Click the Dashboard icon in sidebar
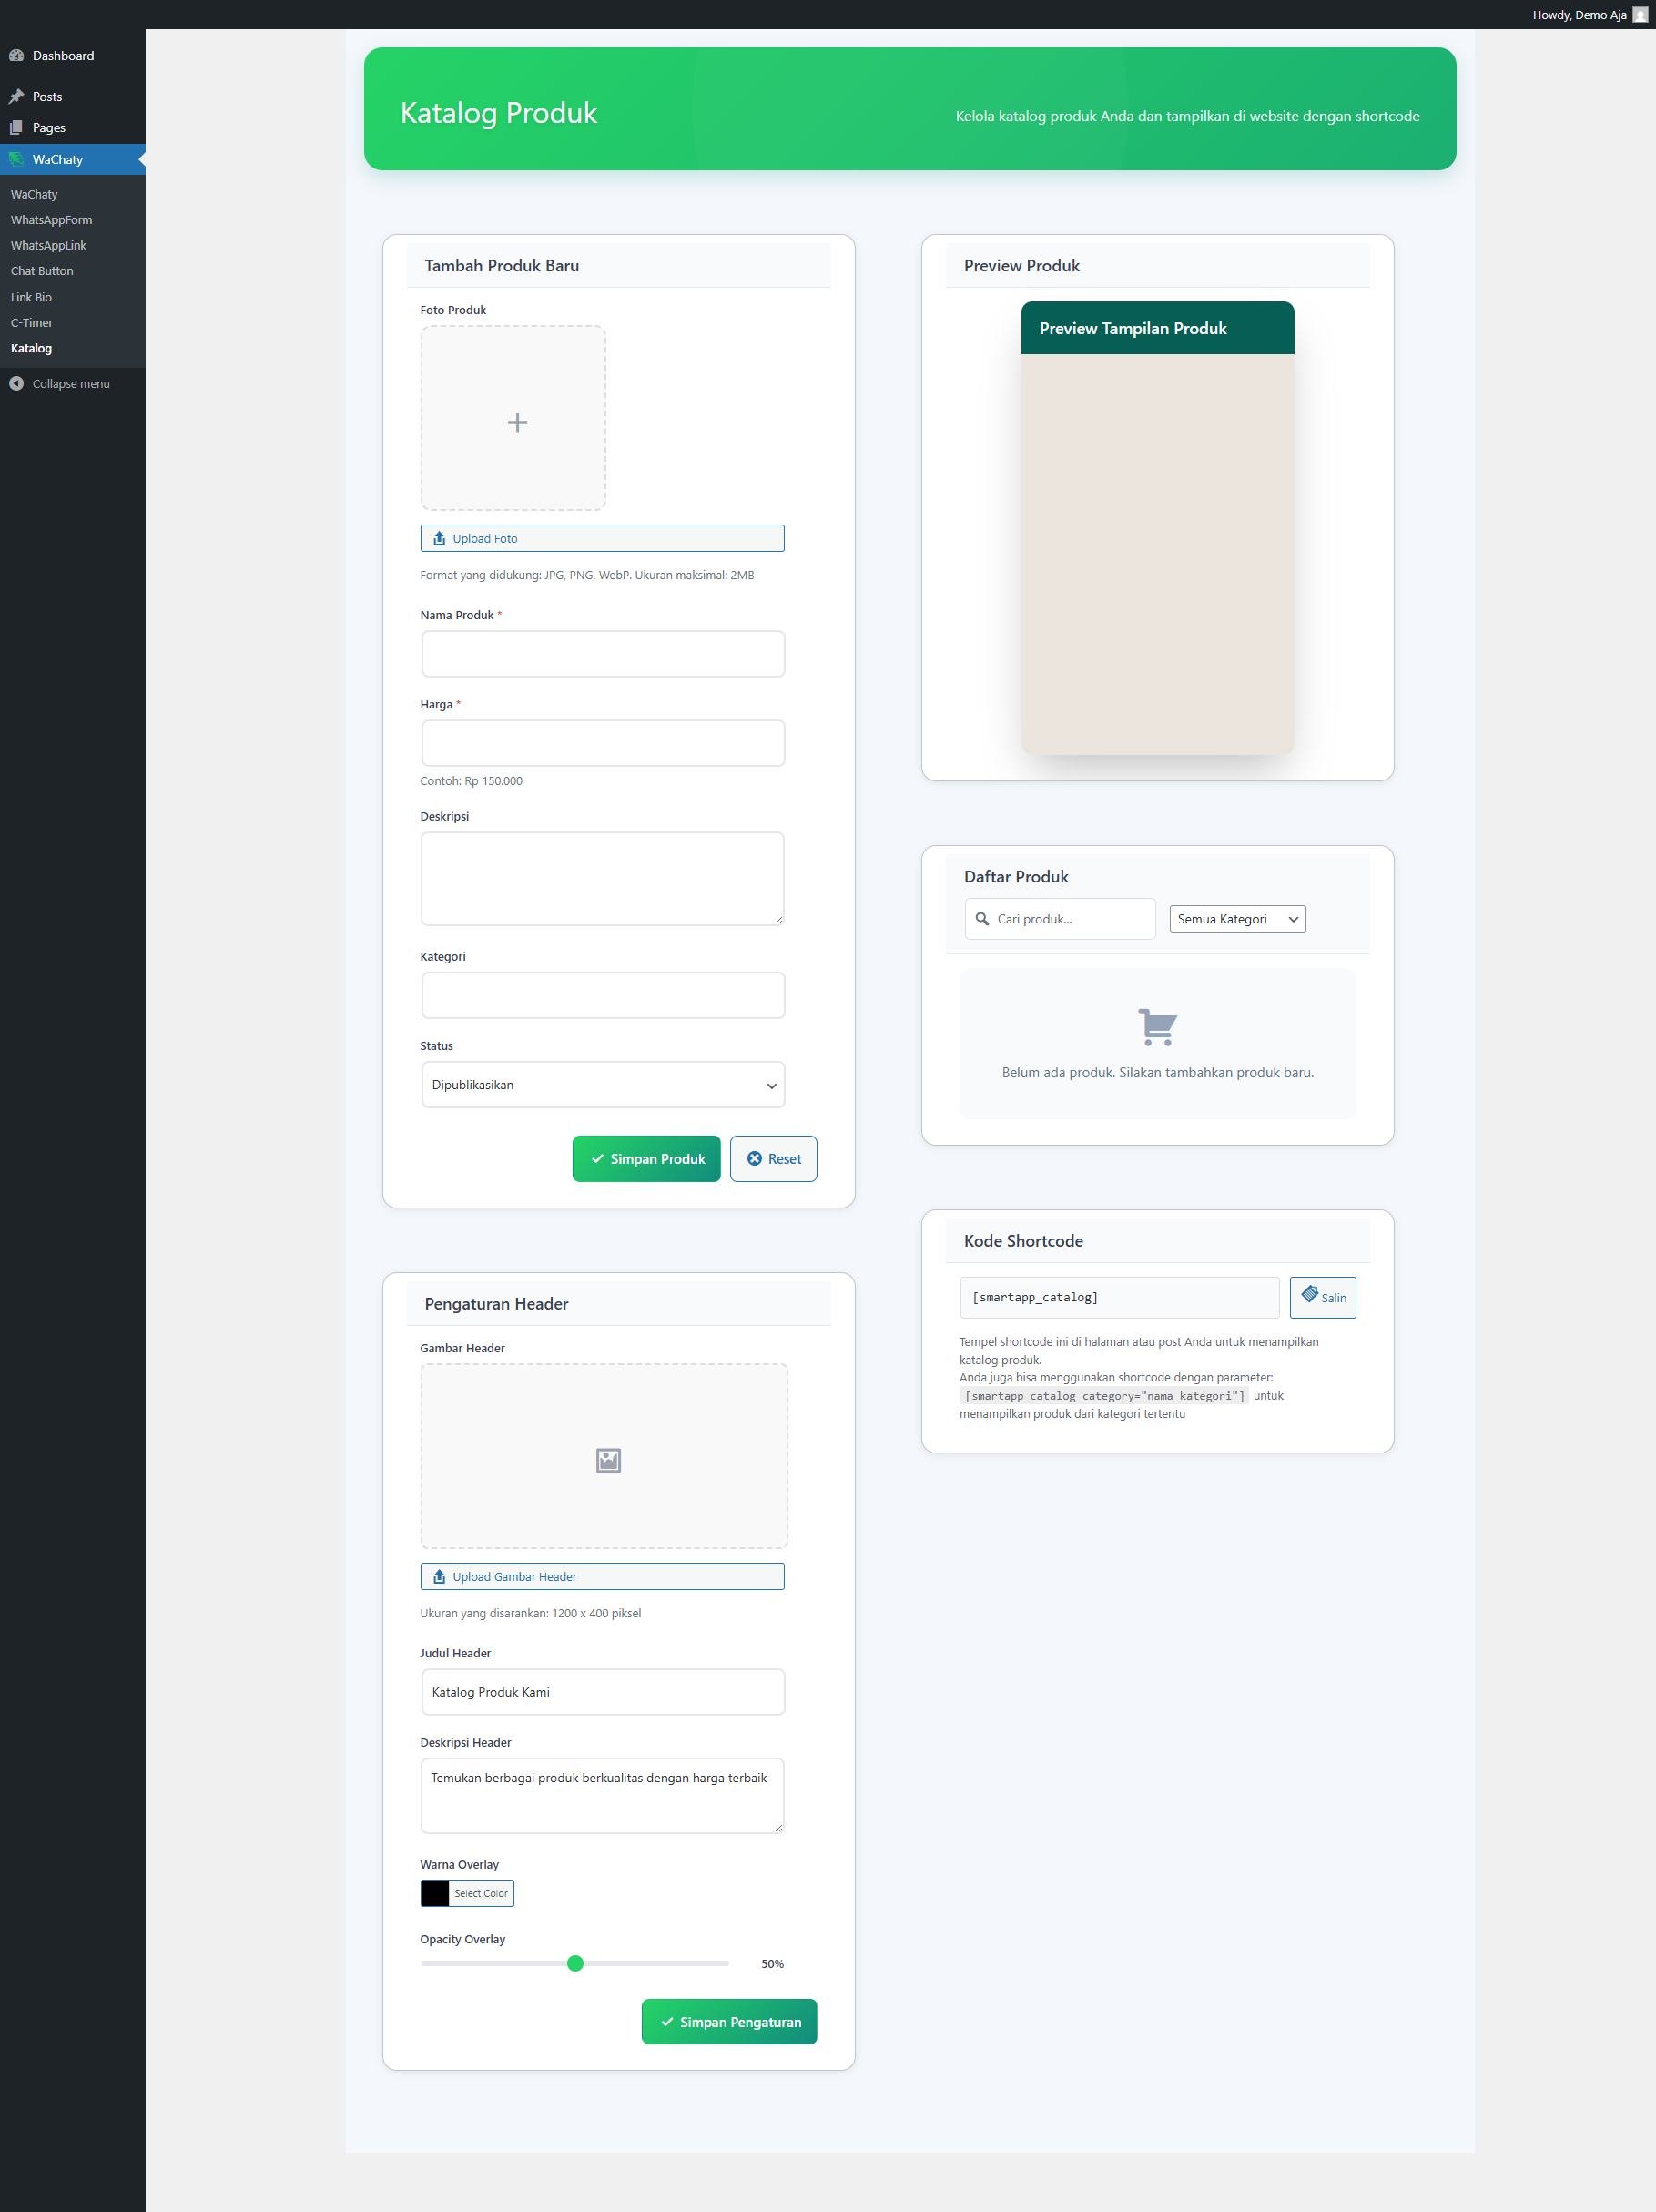 pos(16,56)
